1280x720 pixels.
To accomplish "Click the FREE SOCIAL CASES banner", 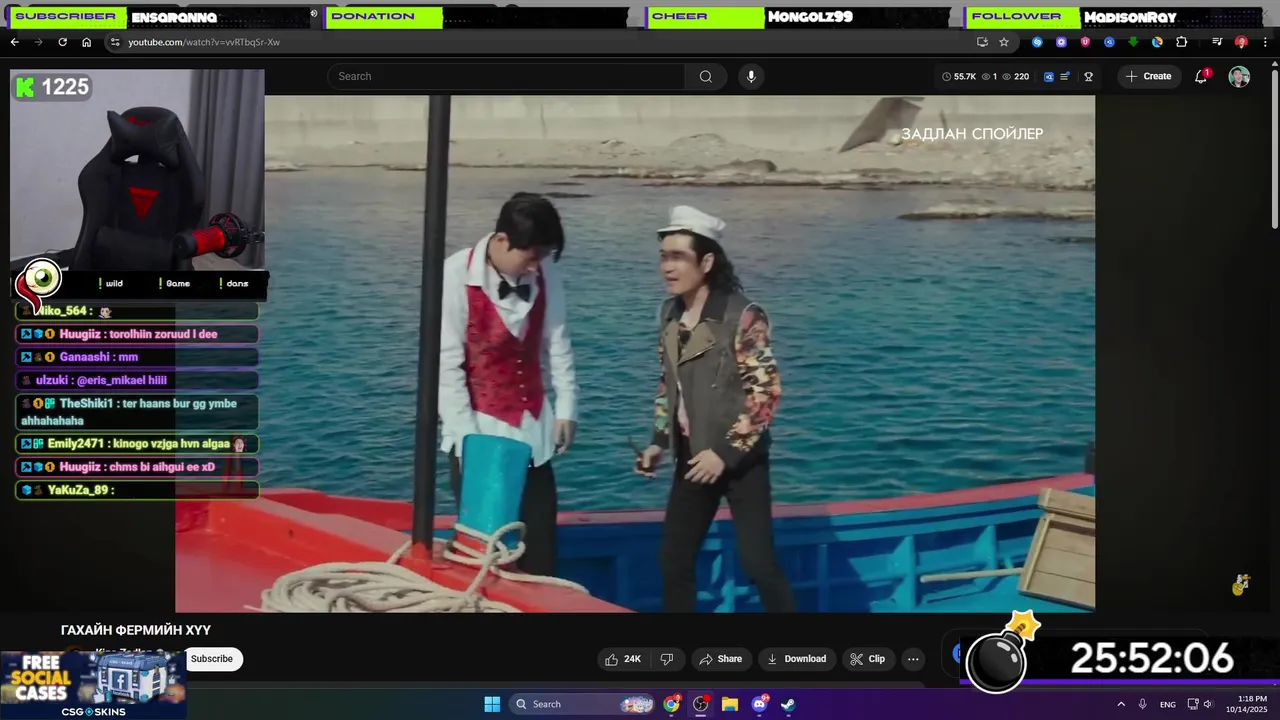I will pyautogui.click(x=93, y=685).
